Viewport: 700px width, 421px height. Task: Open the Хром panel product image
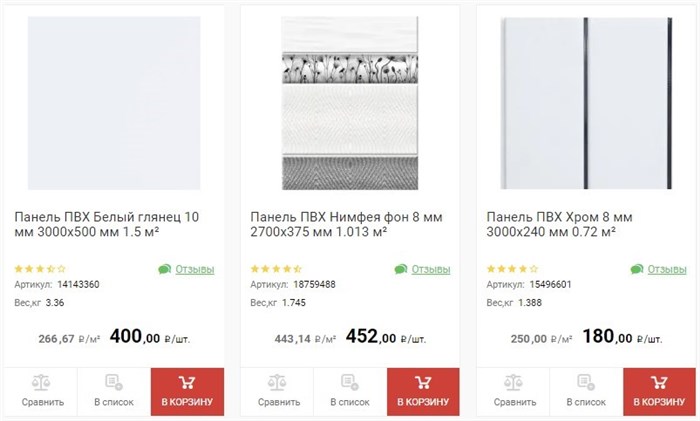click(x=586, y=103)
